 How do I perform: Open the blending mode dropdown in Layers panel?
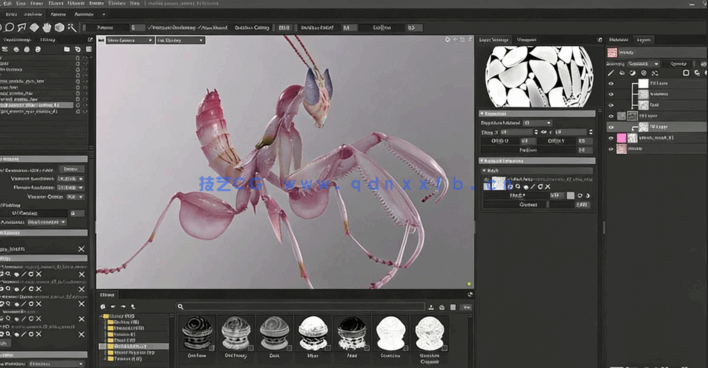coord(644,64)
